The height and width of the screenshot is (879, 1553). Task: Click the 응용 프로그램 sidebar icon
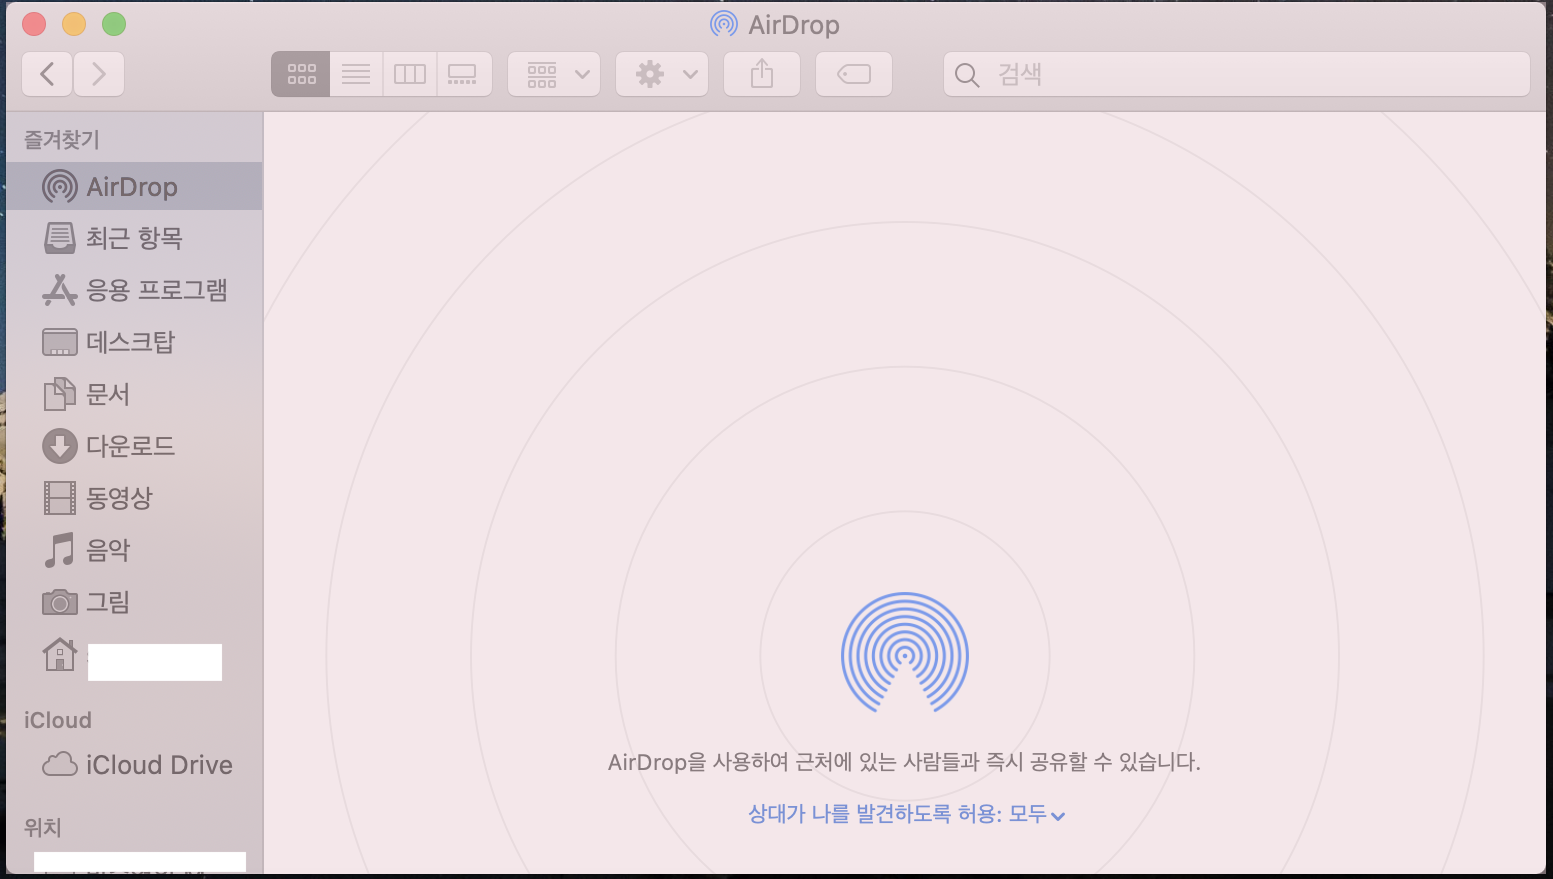60,290
